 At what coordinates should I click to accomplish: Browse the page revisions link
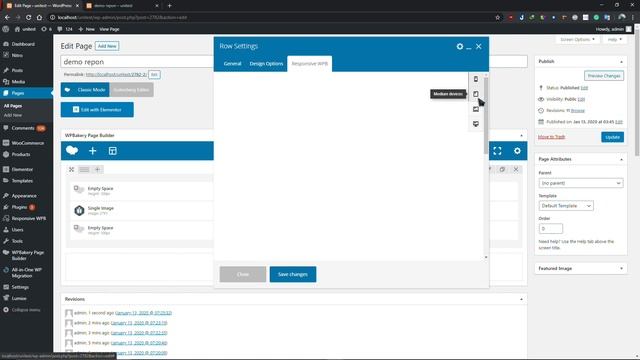click(578, 111)
